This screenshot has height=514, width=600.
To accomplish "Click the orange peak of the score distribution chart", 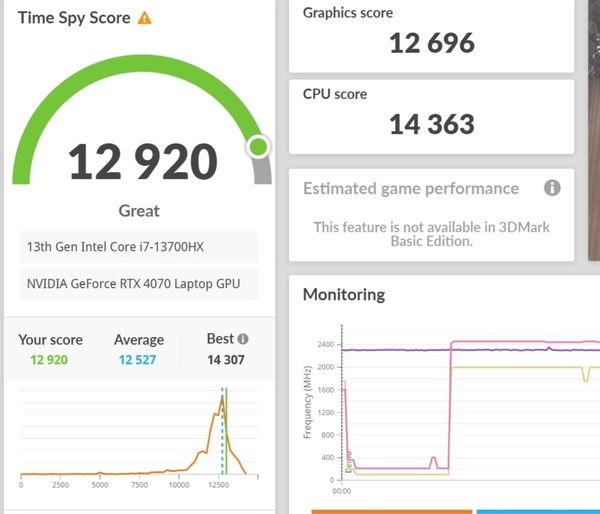I will click(222, 399).
